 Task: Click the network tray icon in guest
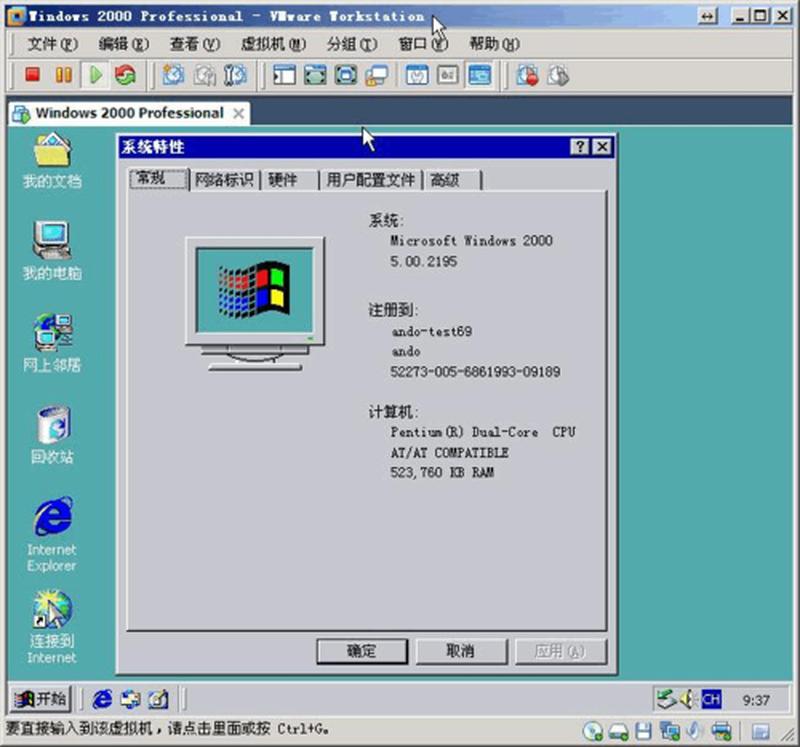[x=666, y=699]
